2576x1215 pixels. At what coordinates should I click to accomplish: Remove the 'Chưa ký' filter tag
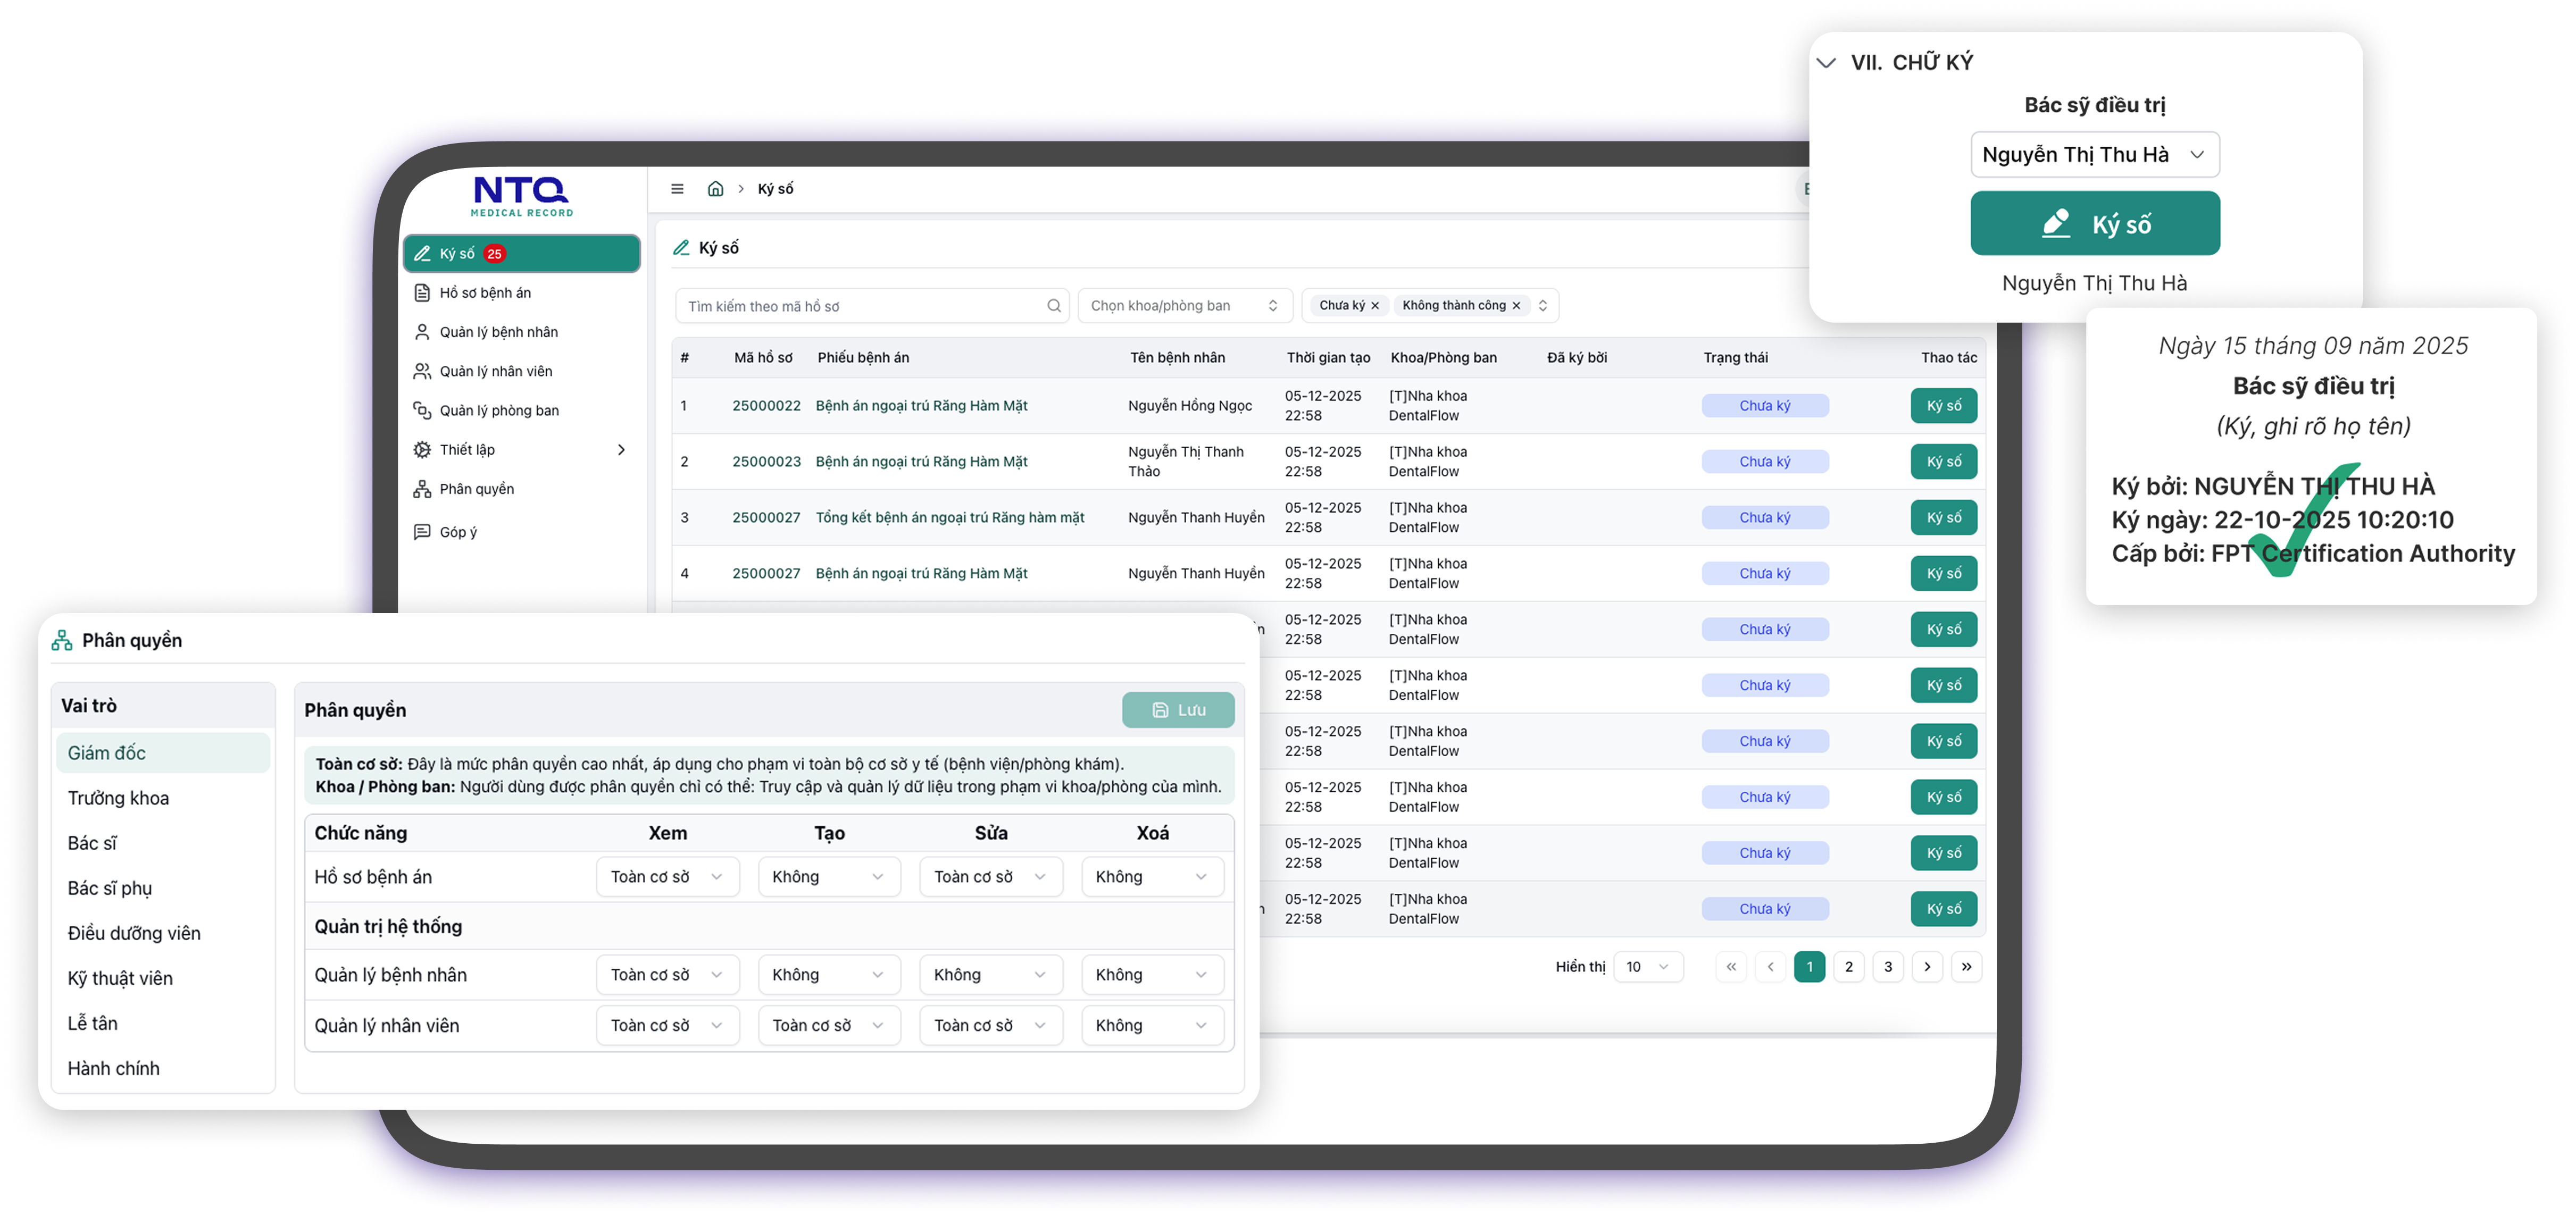(1375, 306)
